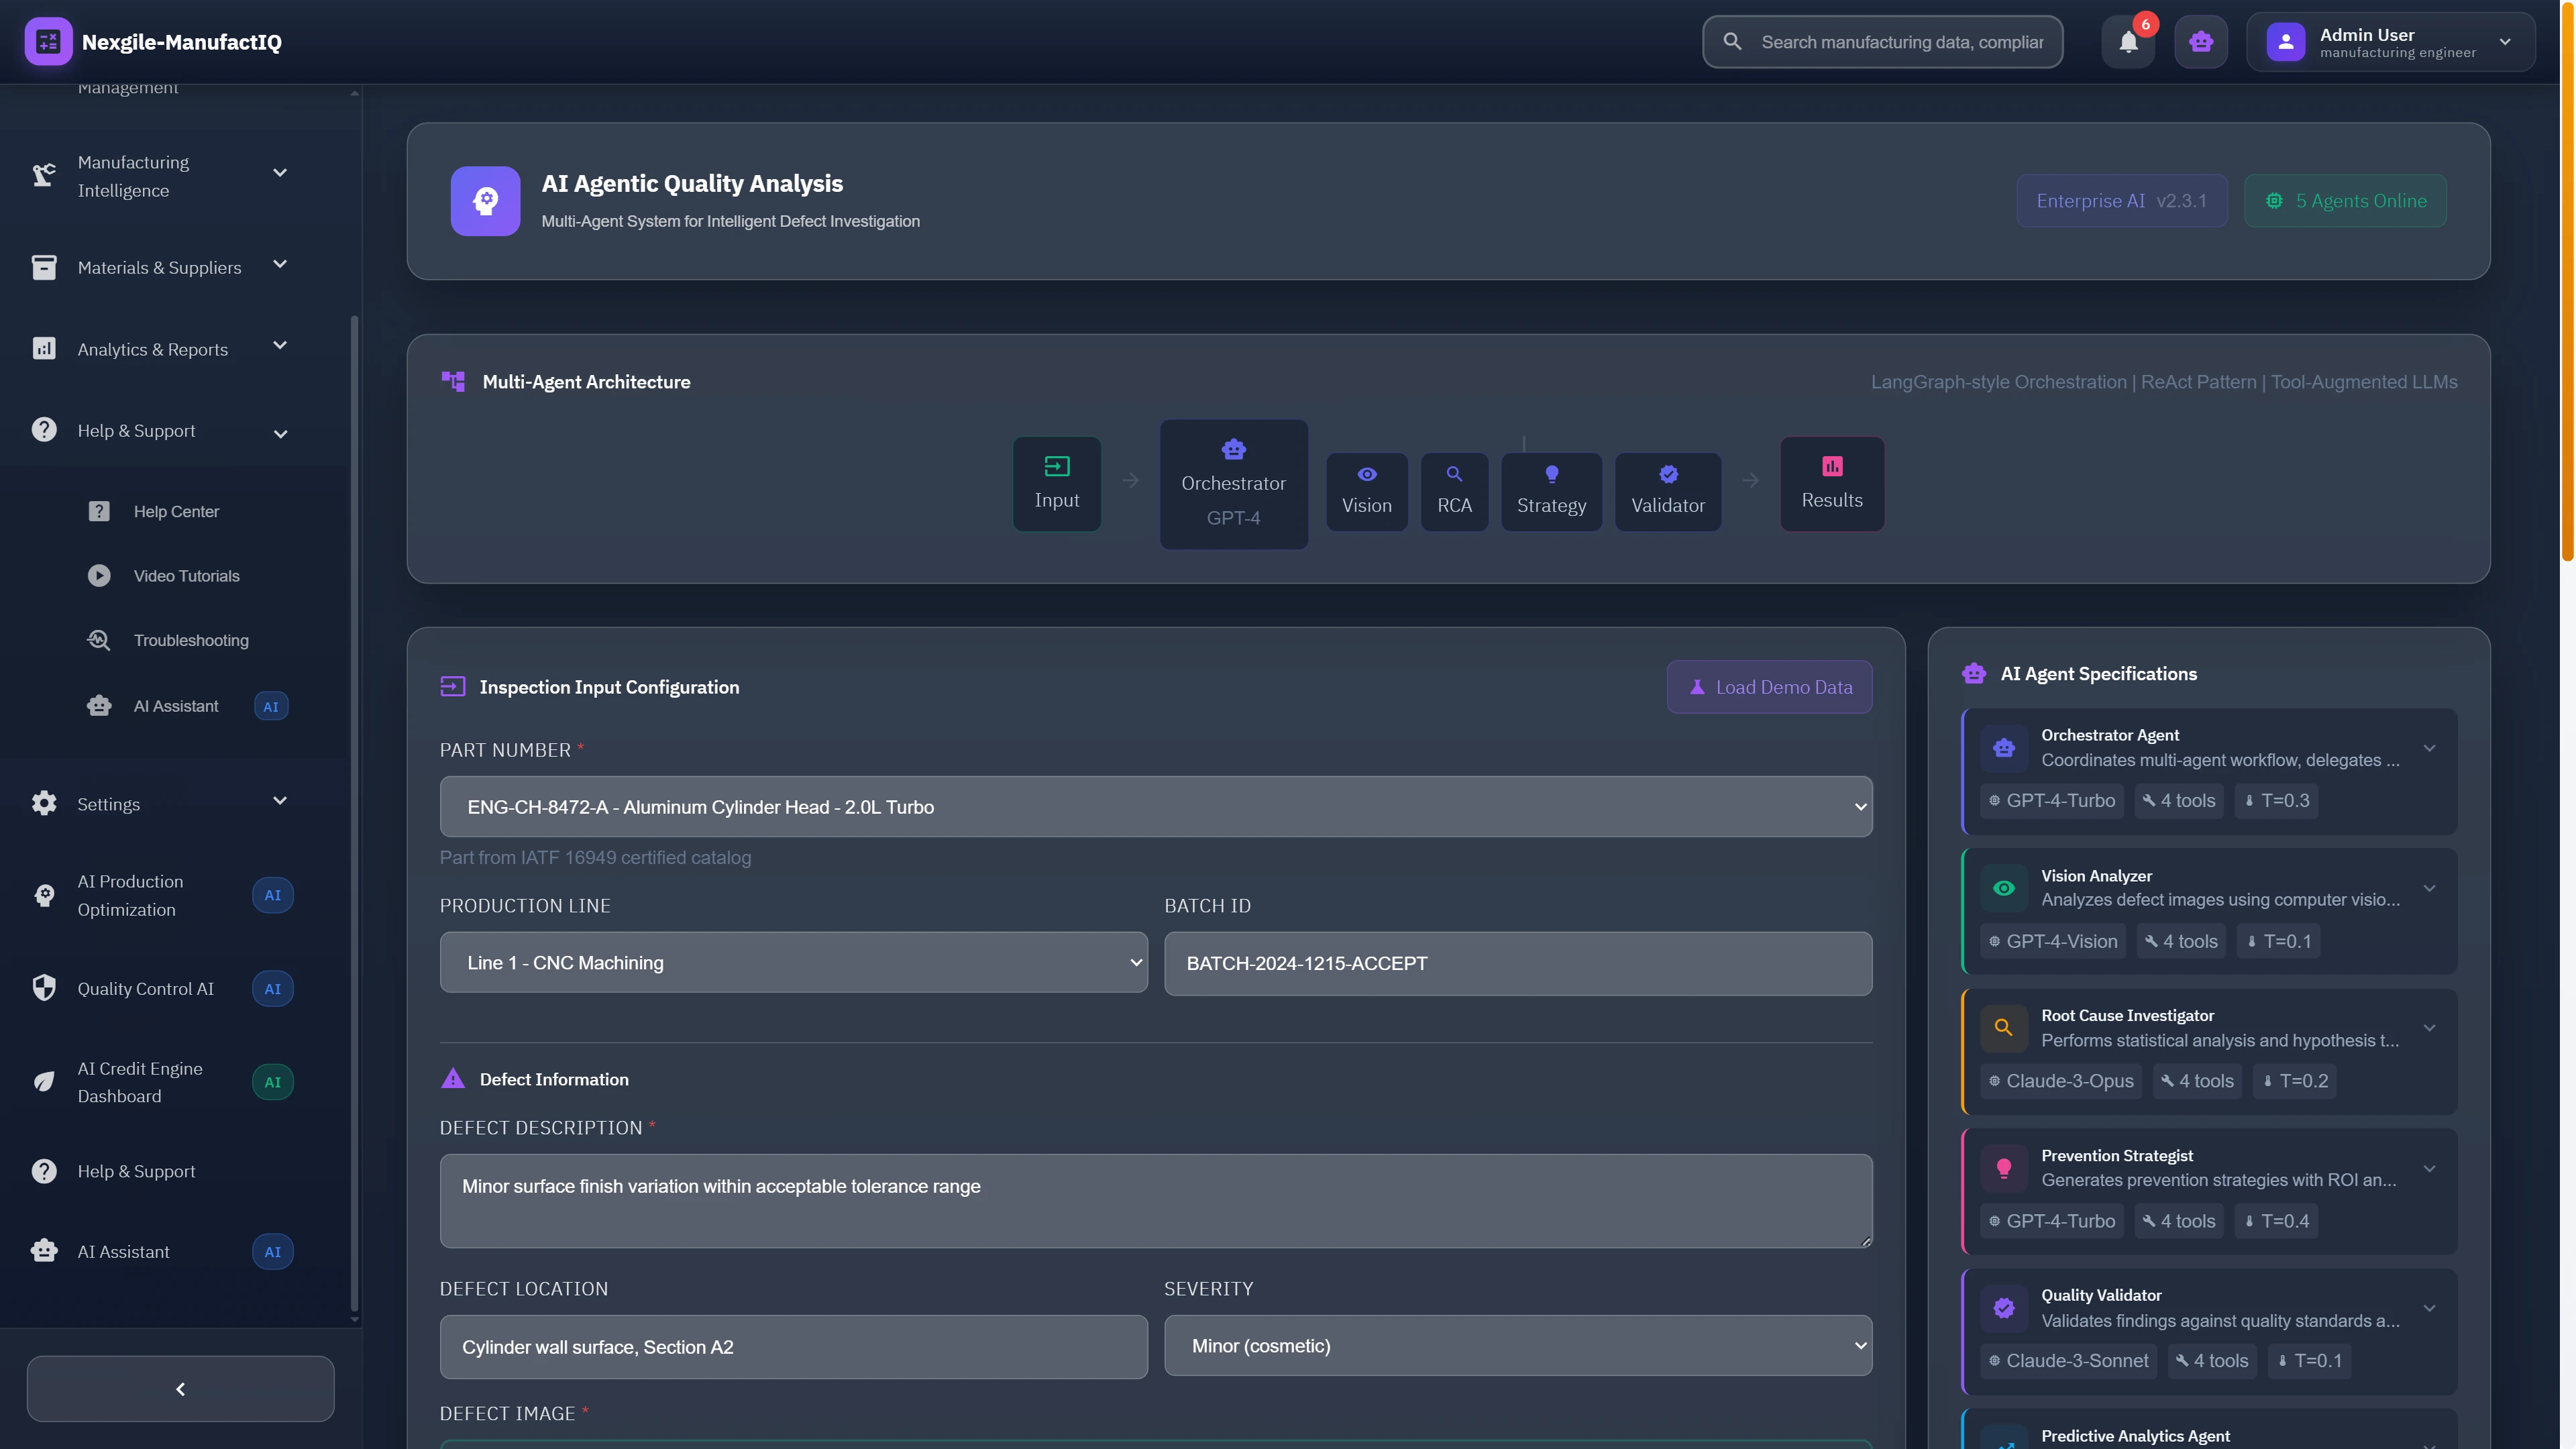The height and width of the screenshot is (1449, 2576).
Task: Expand the Root Cause Investigator card
Action: [2428, 1028]
